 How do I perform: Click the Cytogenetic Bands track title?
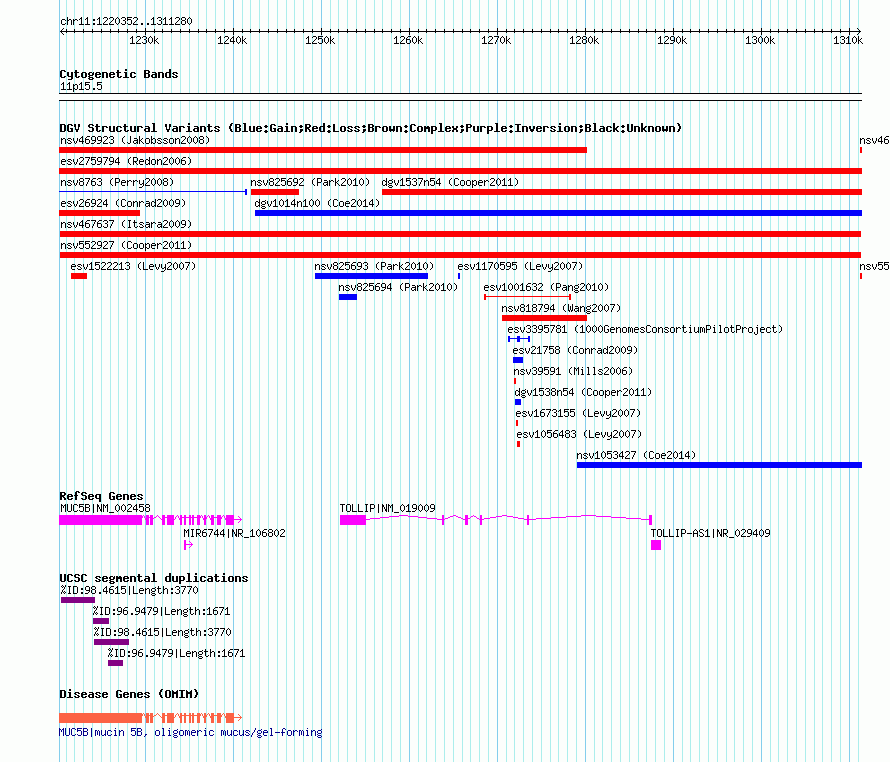click(x=119, y=74)
